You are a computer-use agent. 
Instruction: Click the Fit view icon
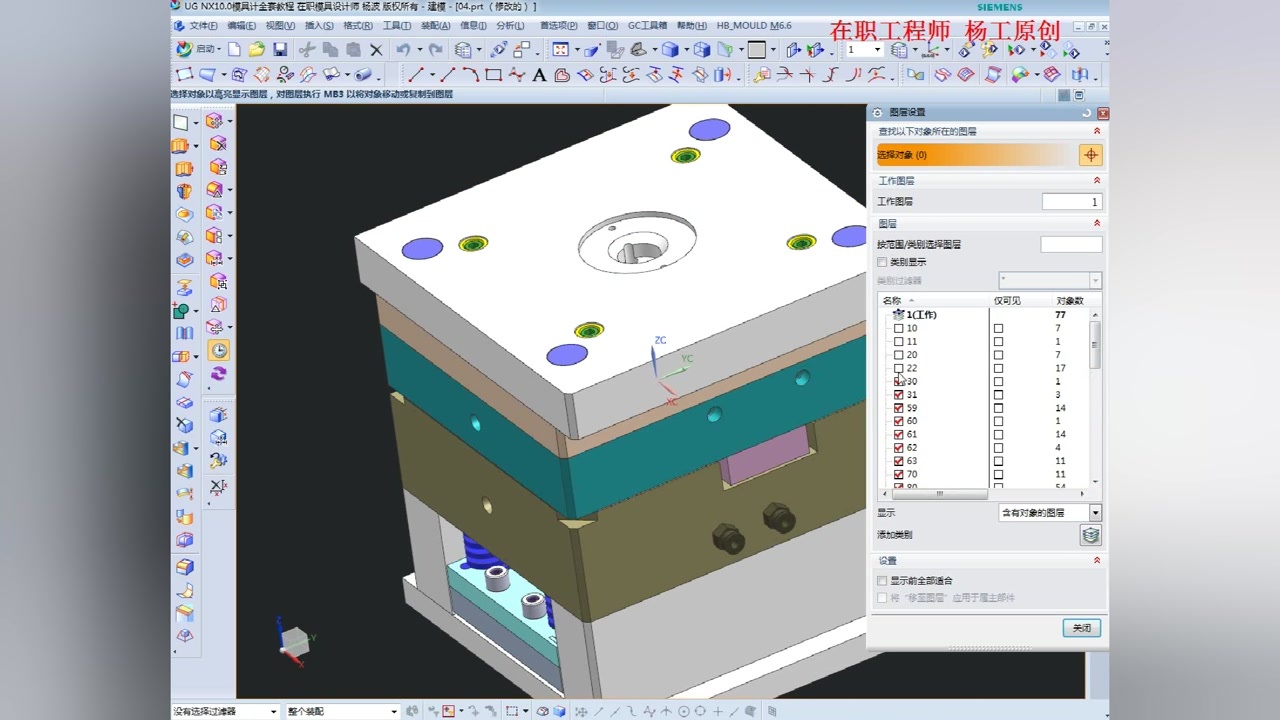(x=561, y=49)
